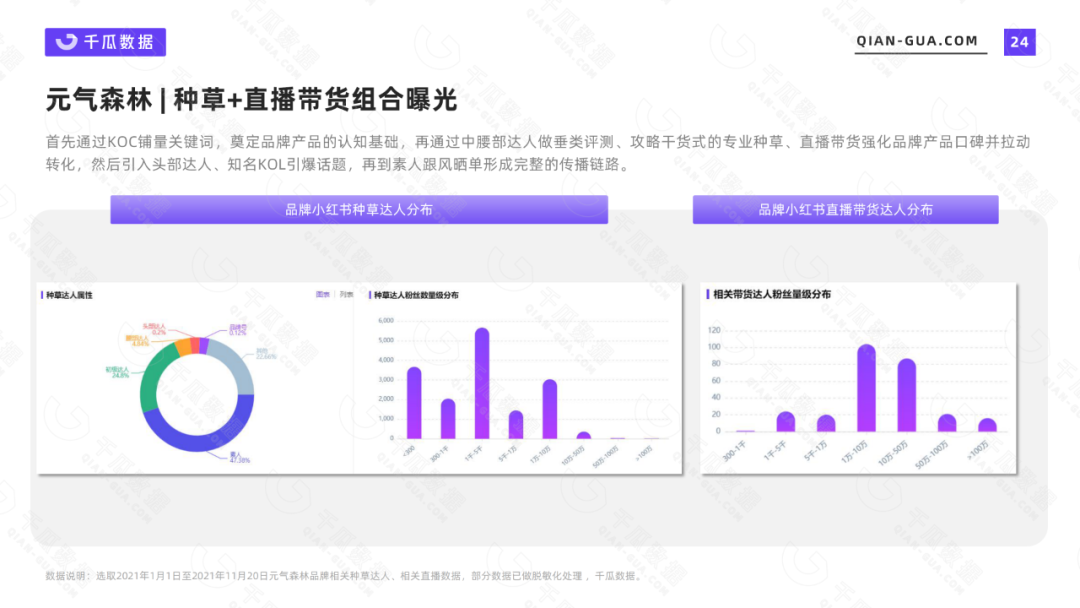Click the 300-1千 bar in 种草达人 fans chart
The height and width of the screenshot is (608, 1080).
[x=448, y=419]
